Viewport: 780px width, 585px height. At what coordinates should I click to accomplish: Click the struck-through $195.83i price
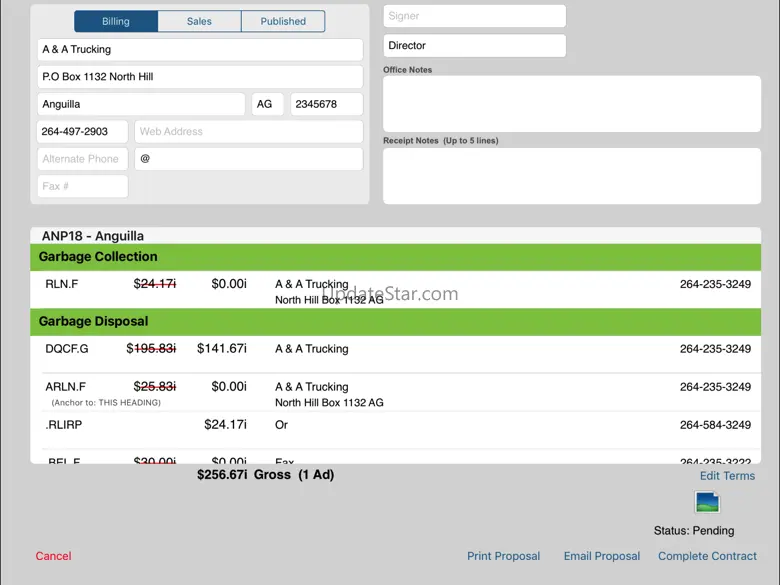click(151, 349)
